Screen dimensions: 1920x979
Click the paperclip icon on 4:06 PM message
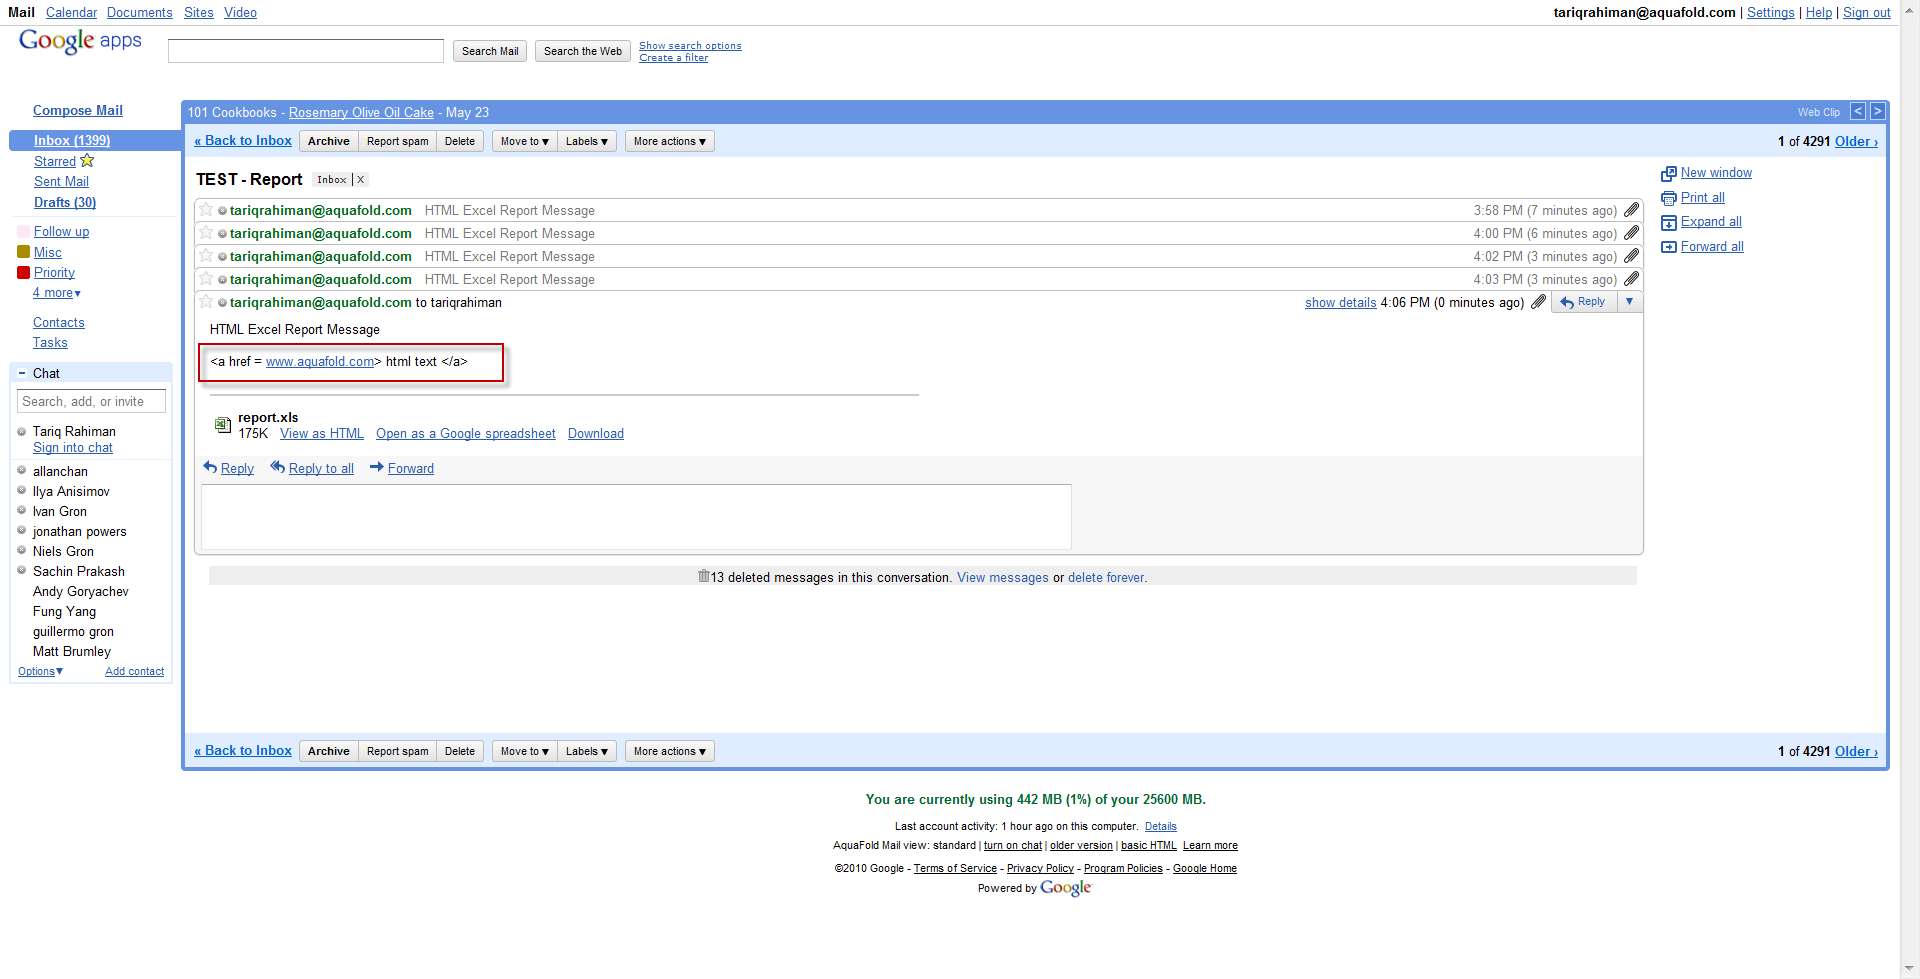[x=1538, y=302]
